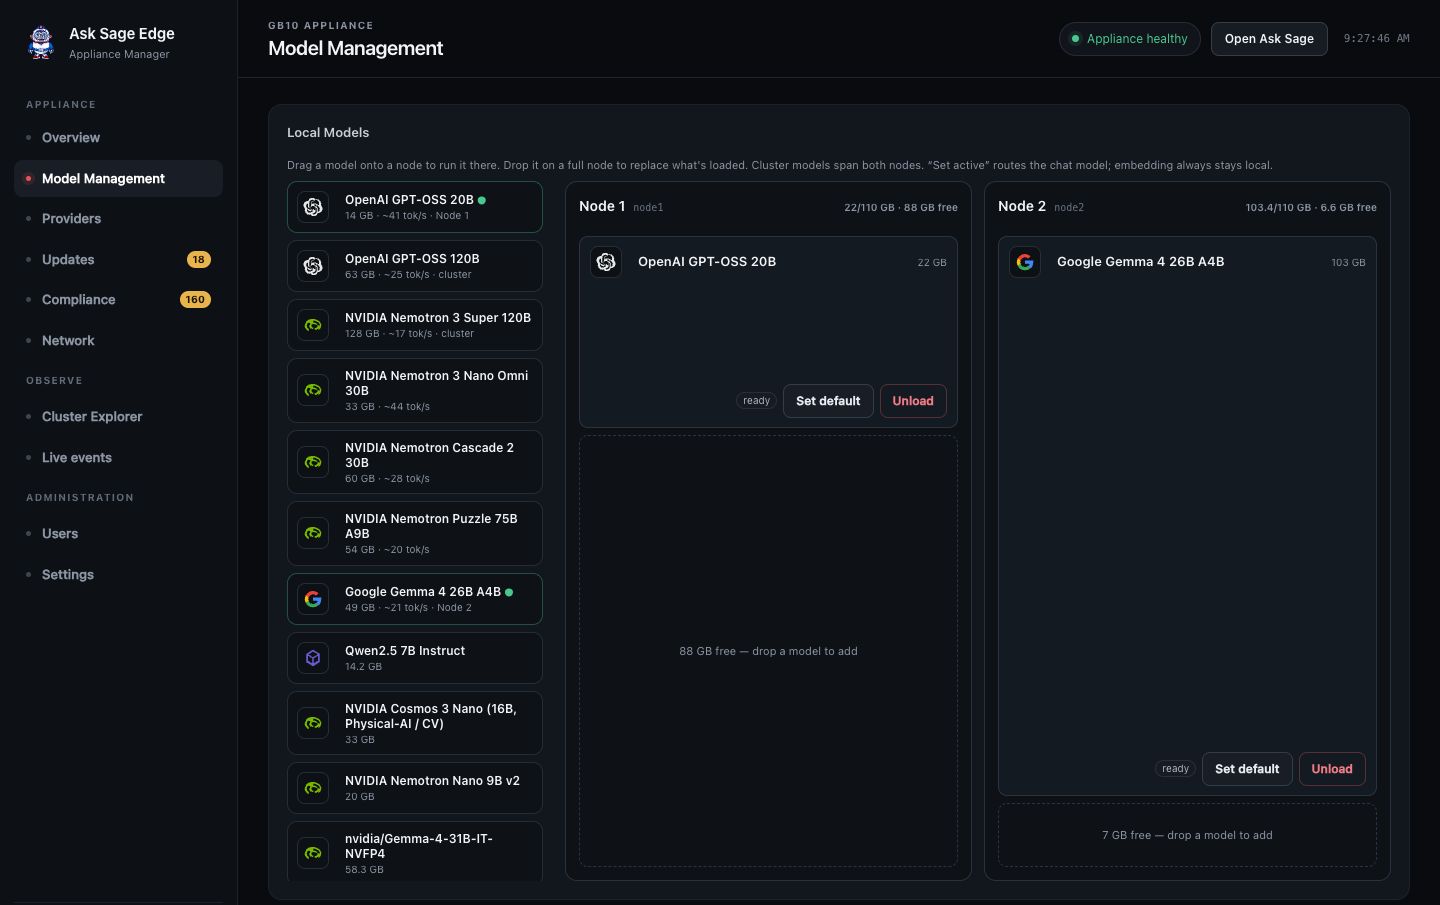Select the NVIDIA Nemotron 3 Nano Omni 30B name
This screenshot has height=905, width=1440.
point(437,383)
